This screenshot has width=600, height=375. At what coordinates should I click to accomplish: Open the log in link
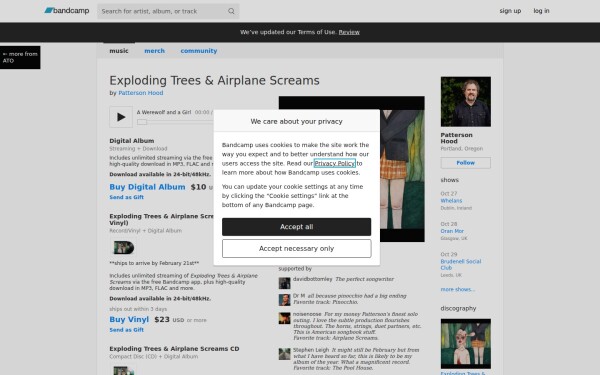pyautogui.click(x=541, y=11)
